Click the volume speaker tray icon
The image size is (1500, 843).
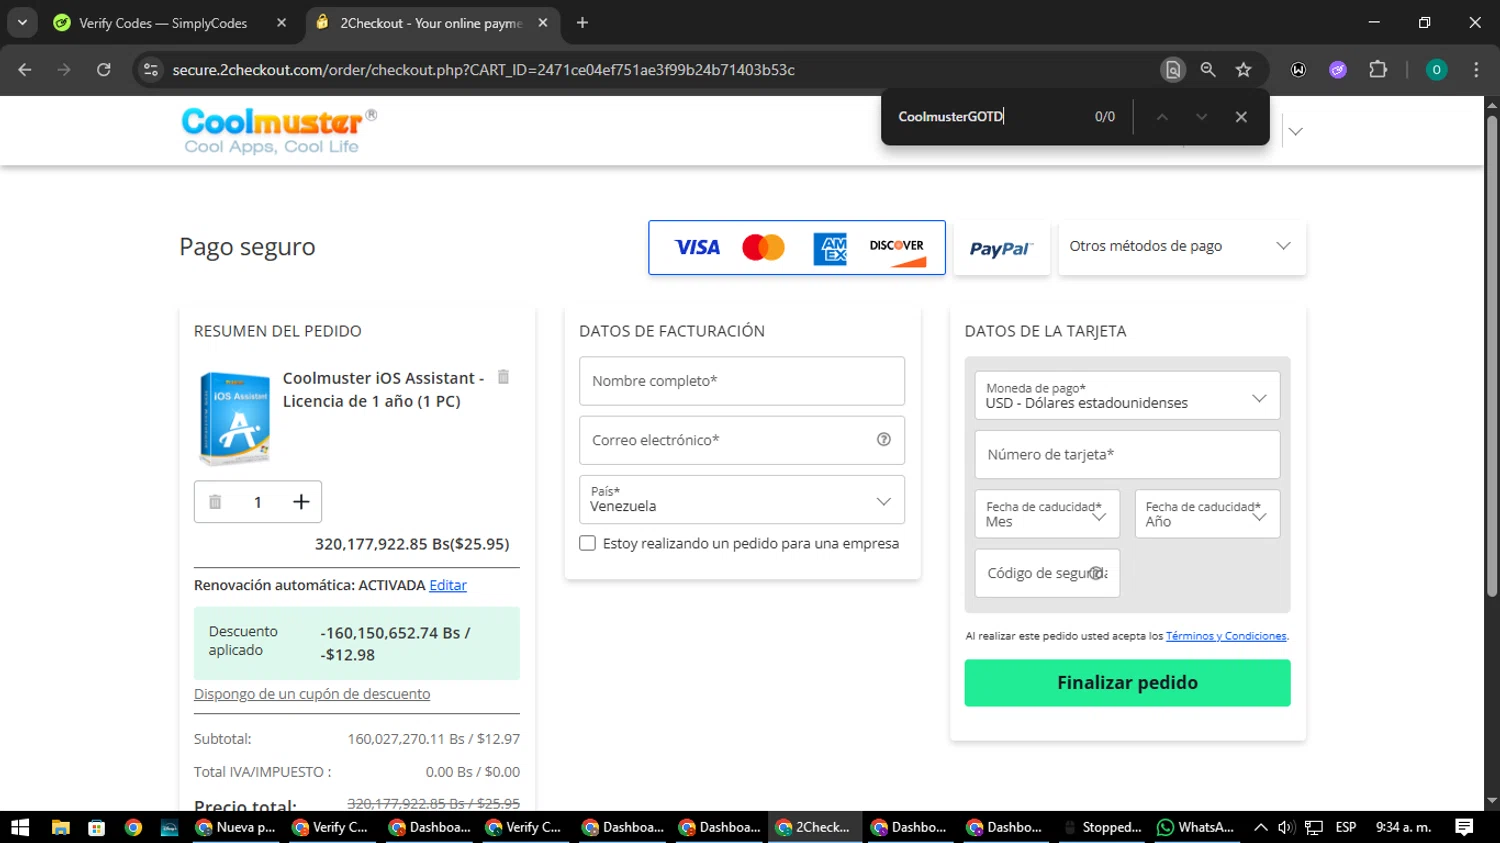[1287, 827]
